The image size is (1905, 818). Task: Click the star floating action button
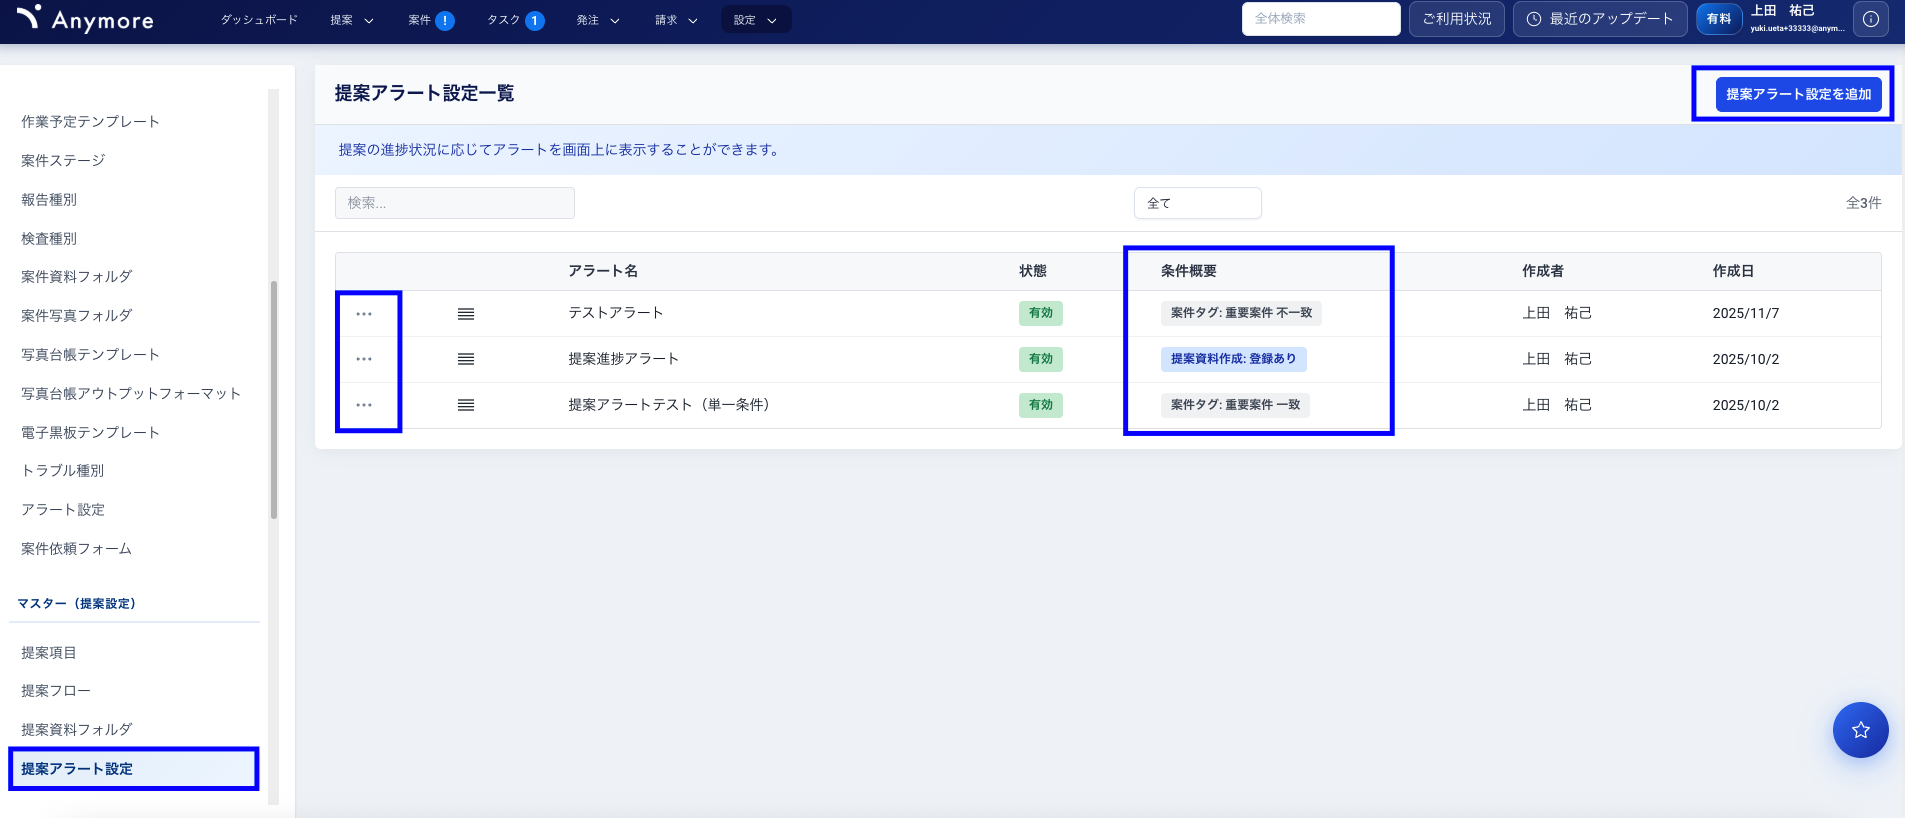tap(1860, 730)
